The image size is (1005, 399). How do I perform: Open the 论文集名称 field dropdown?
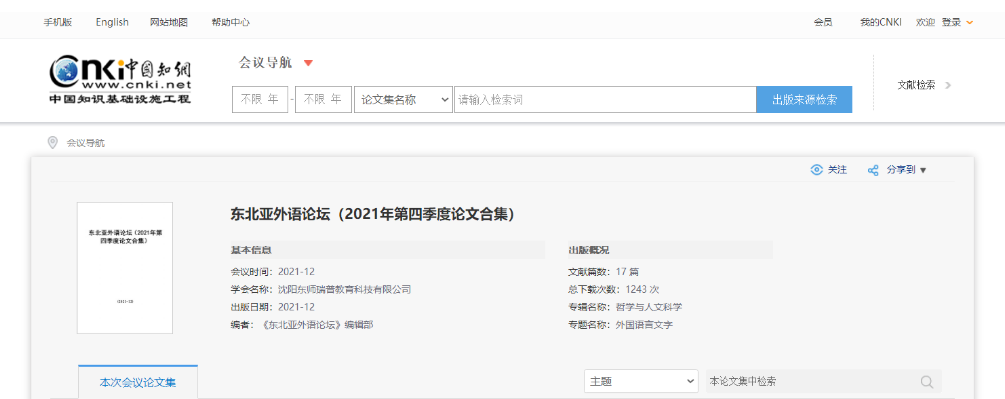pos(403,100)
